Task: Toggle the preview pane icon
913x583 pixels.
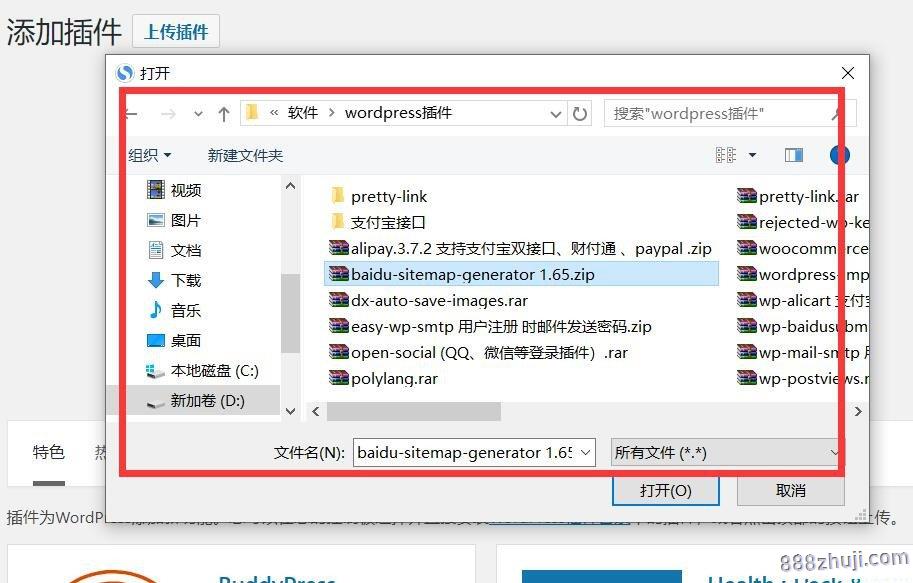Action: point(794,155)
